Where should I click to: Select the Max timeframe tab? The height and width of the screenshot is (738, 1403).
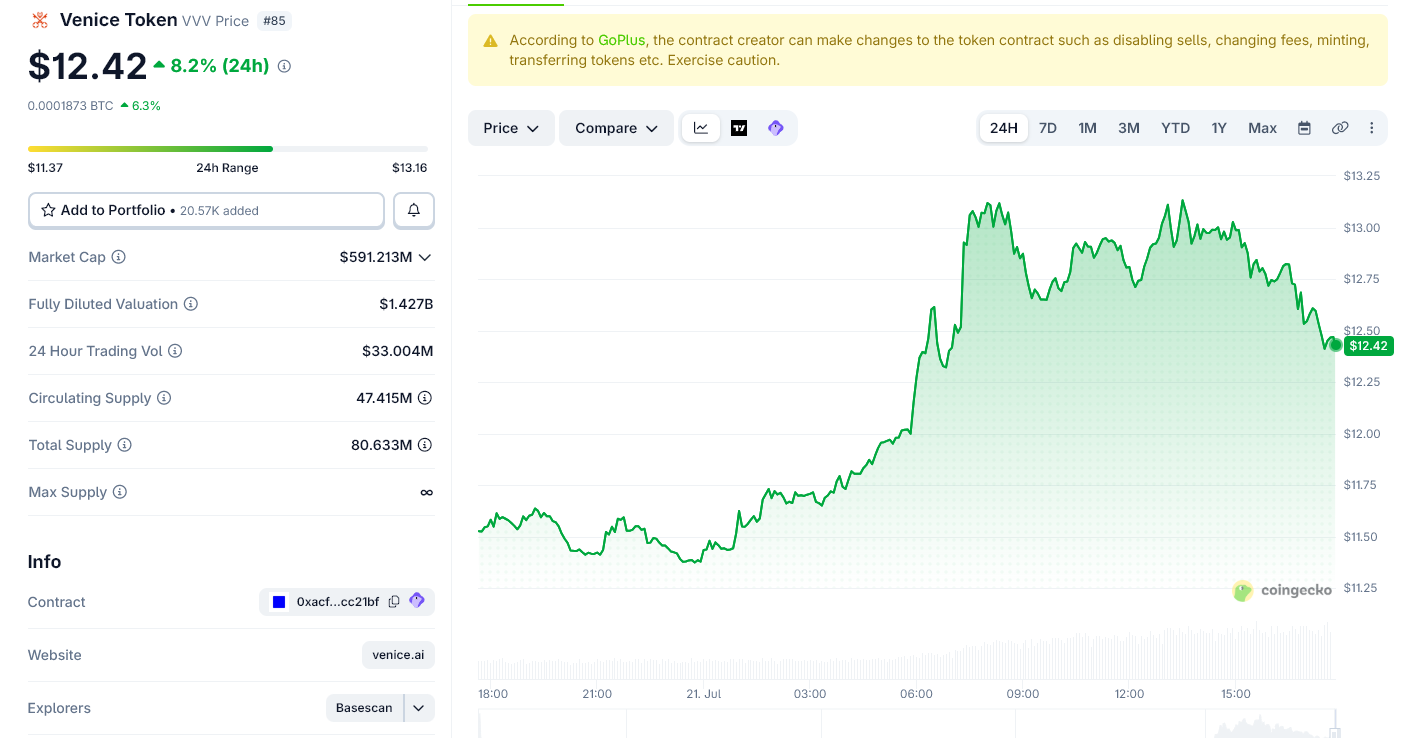point(1263,128)
